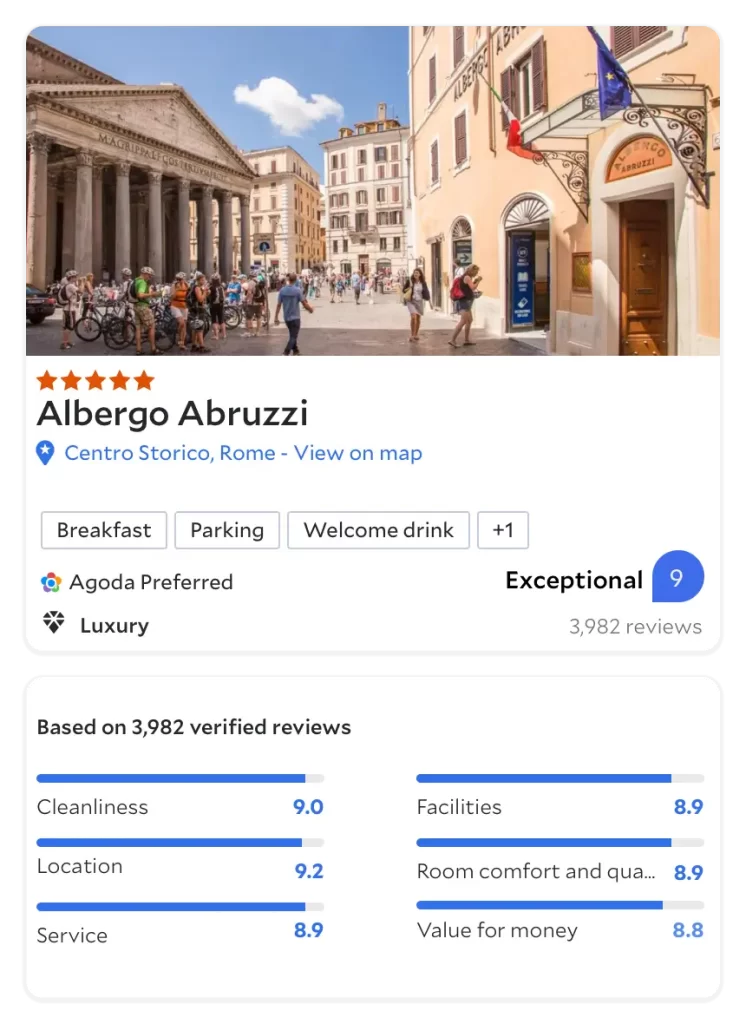Viewport: 746px width, 1024px height.
Task: Select the Parking amenity tag
Action: pos(227,530)
